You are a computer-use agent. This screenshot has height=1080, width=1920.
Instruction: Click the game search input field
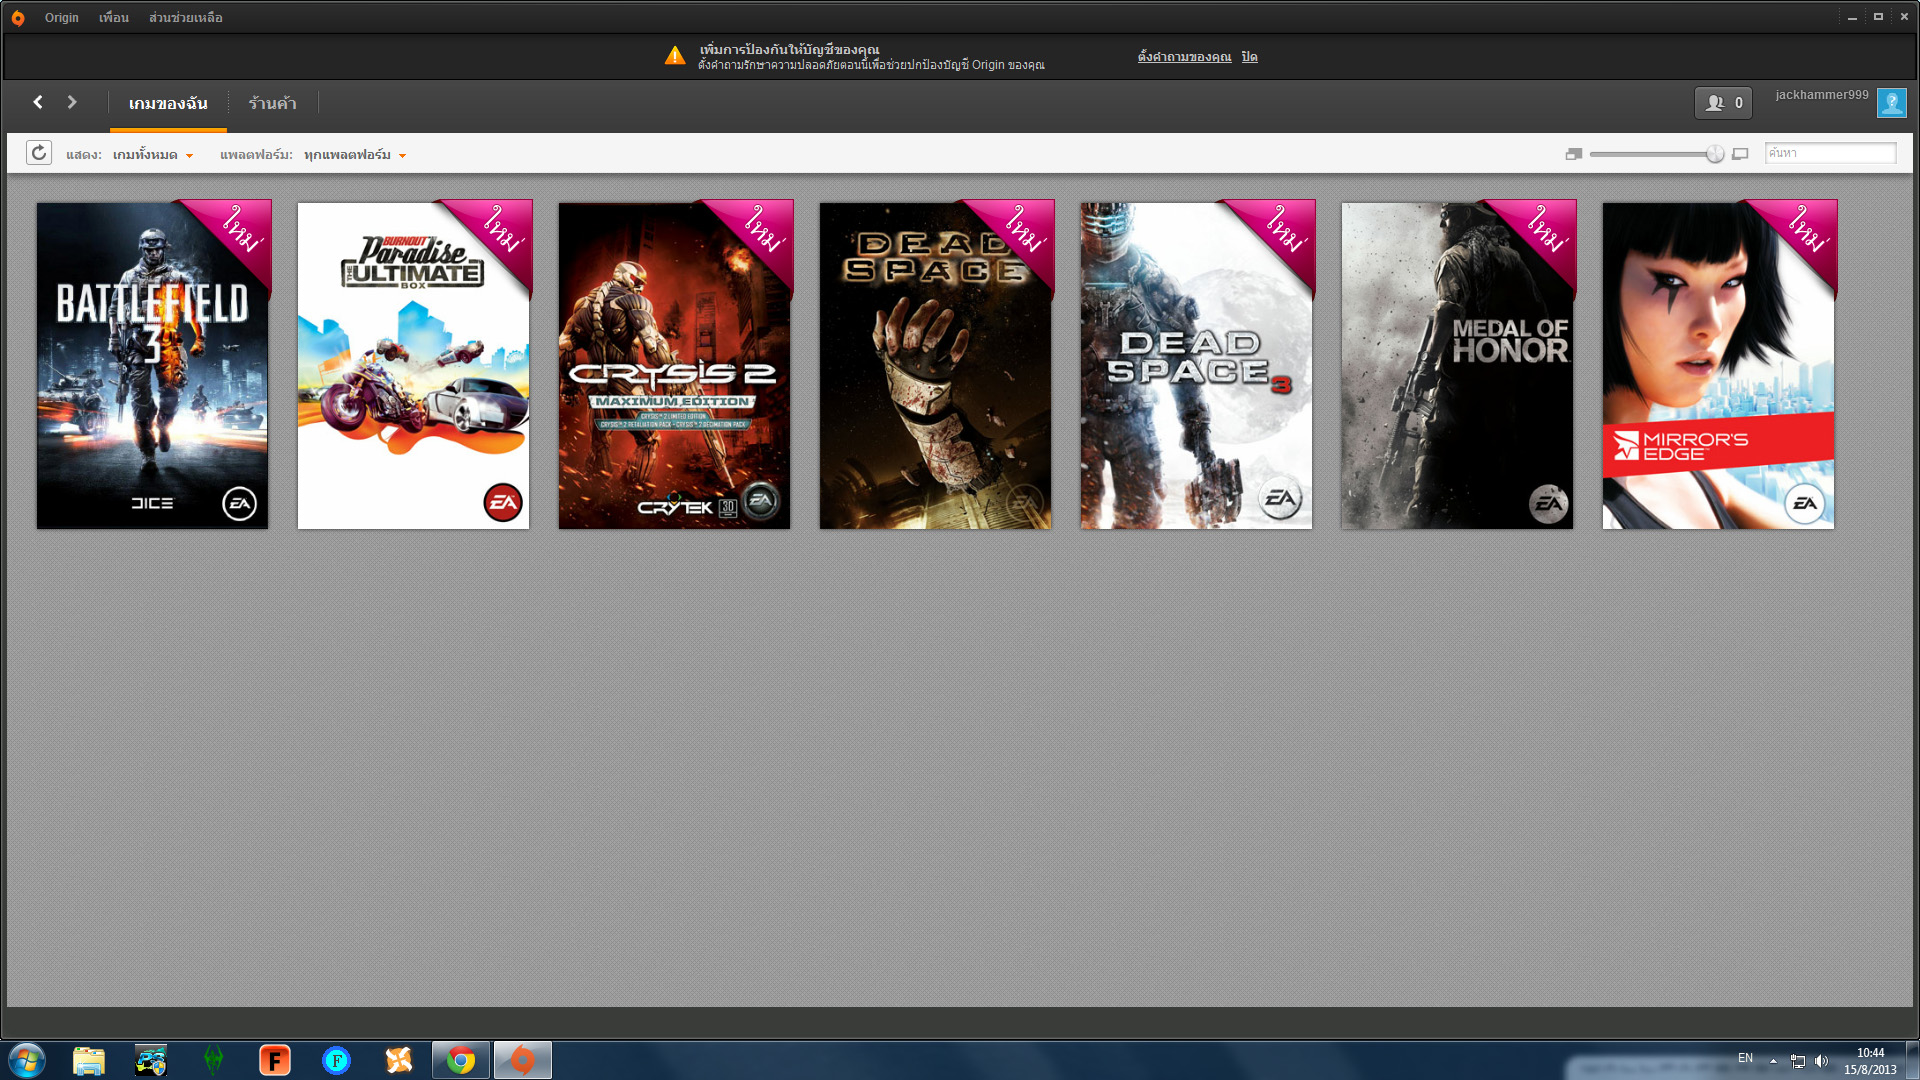tap(1830, 153)
